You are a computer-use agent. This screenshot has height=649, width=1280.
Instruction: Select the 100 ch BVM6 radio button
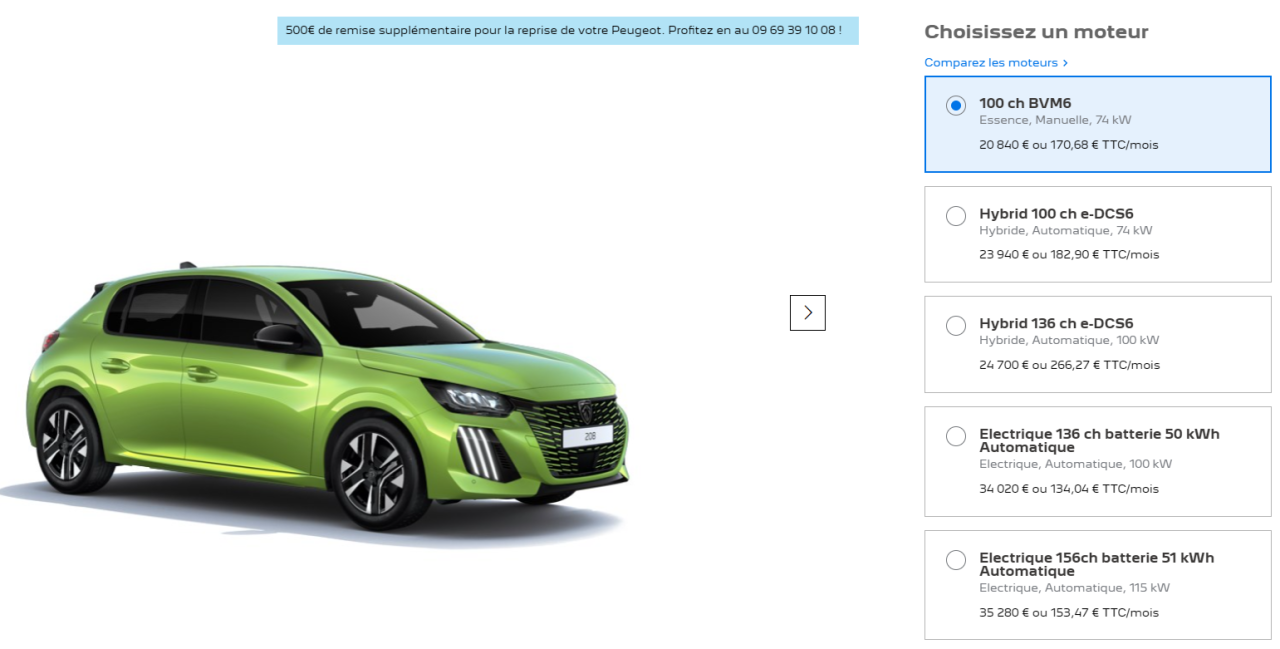pos(955,105)
